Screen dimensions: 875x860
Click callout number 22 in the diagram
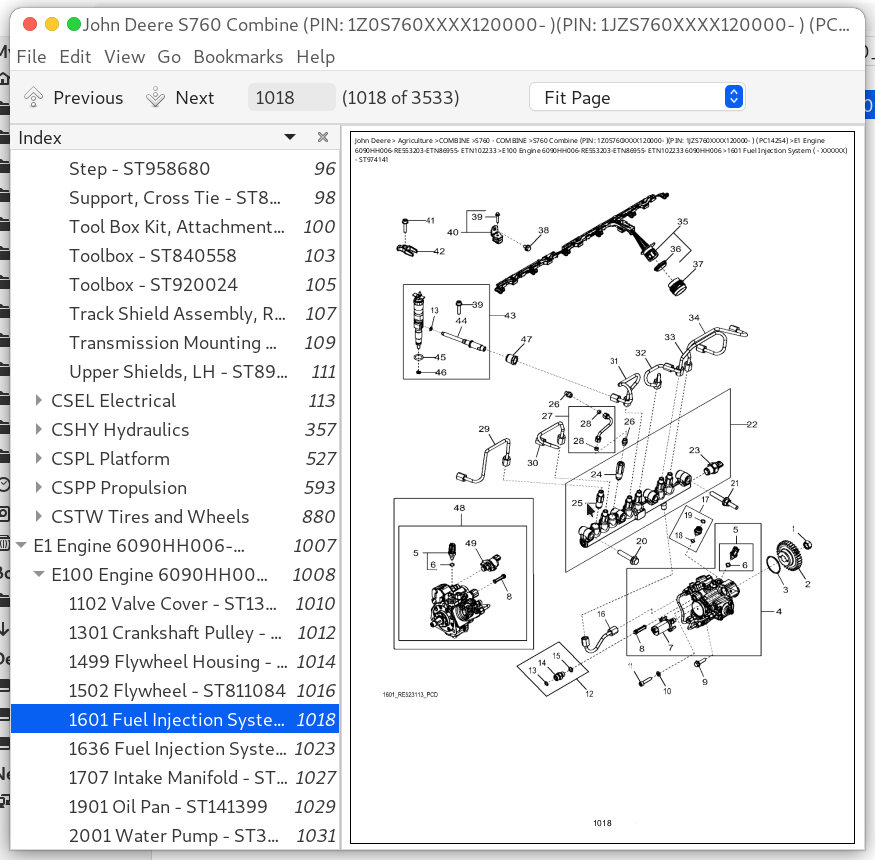click(x=752, y=425)
